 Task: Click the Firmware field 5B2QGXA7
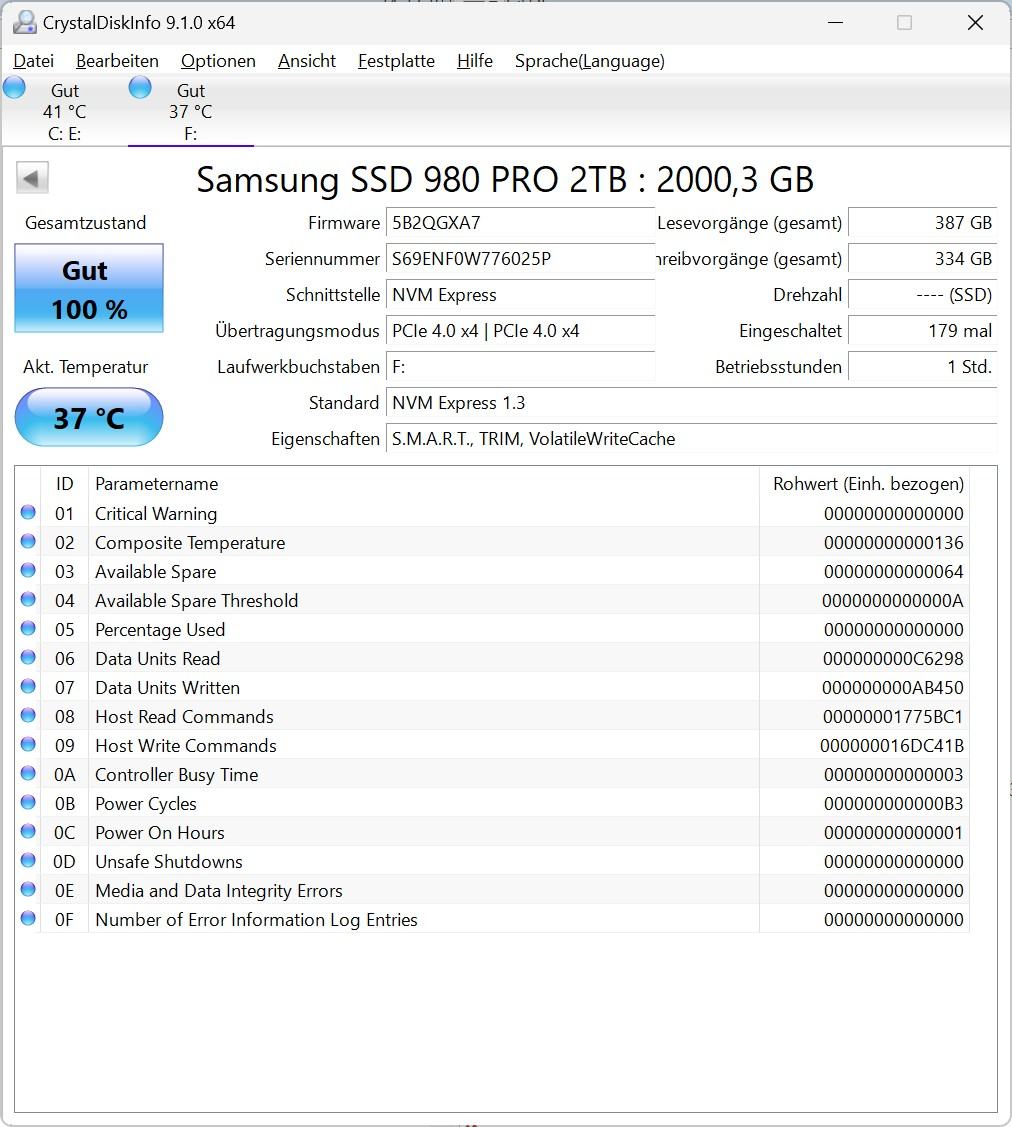point(520,223)
